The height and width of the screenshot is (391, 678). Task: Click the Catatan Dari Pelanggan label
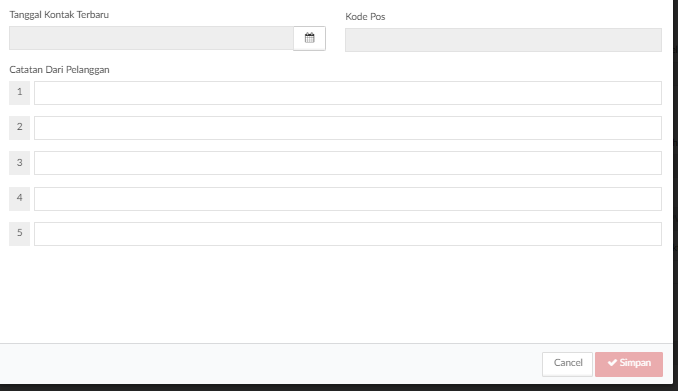point(59,70)
